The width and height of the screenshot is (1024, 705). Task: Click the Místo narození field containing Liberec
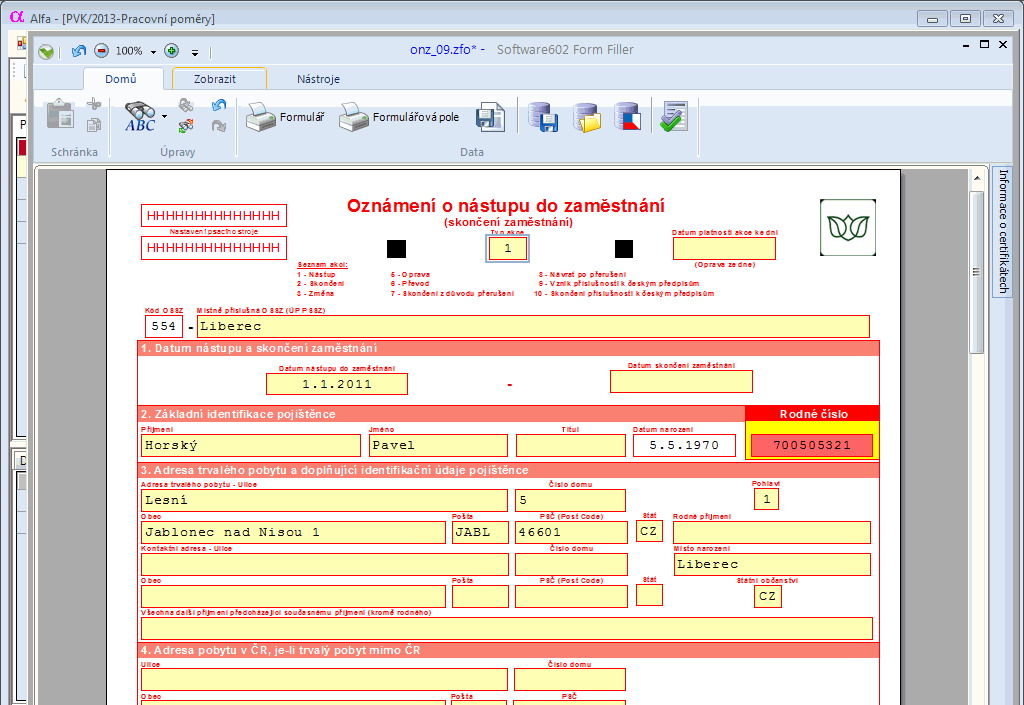[772, 565]
